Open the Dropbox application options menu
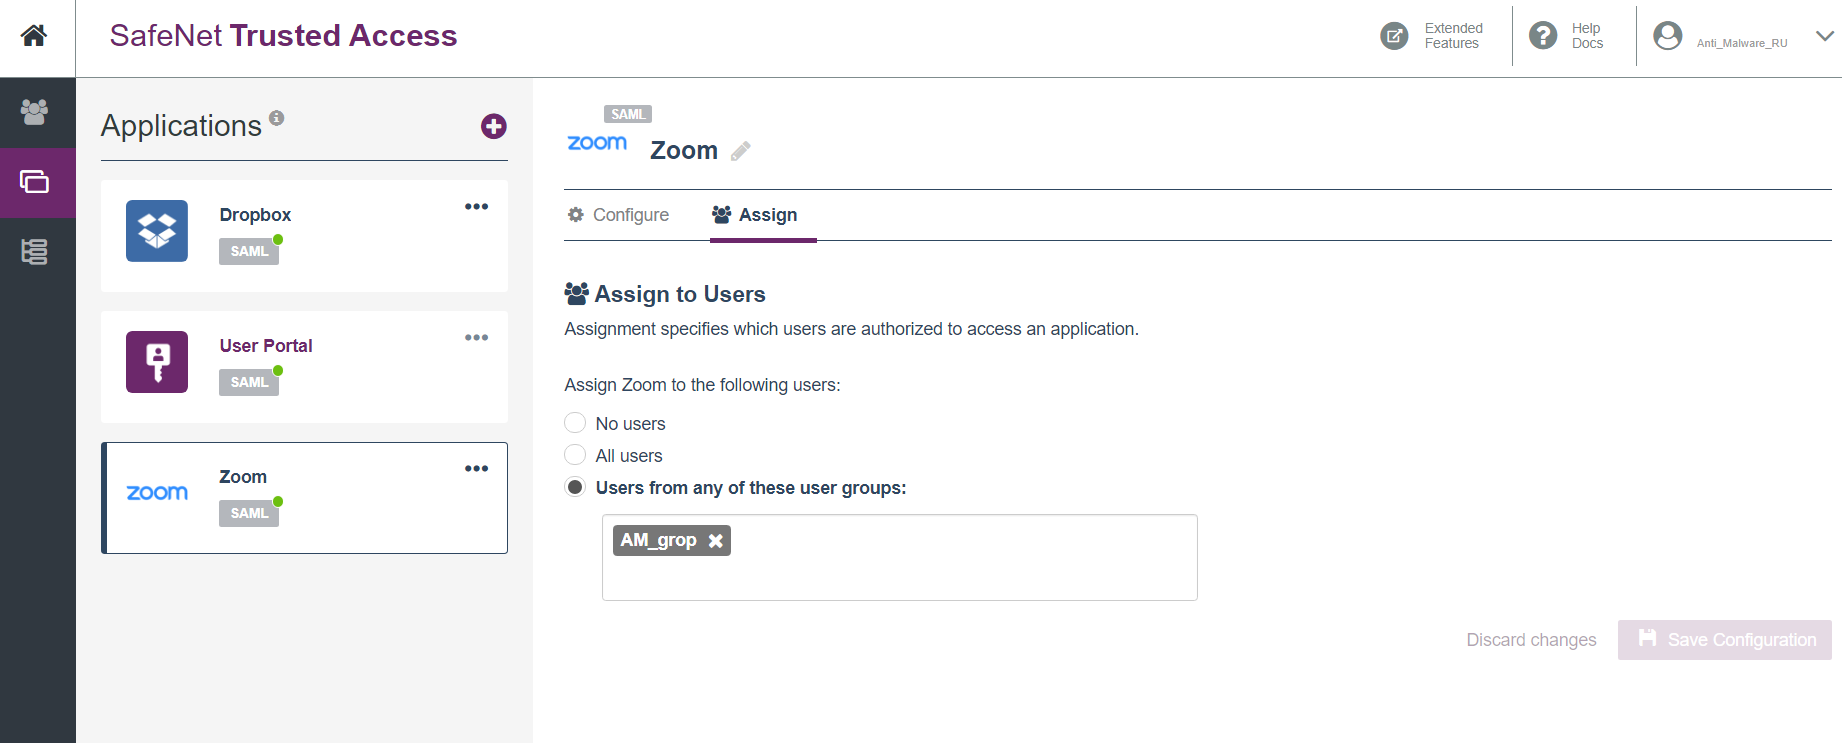This screenshot has width=1842, height=743. [476, 207]
